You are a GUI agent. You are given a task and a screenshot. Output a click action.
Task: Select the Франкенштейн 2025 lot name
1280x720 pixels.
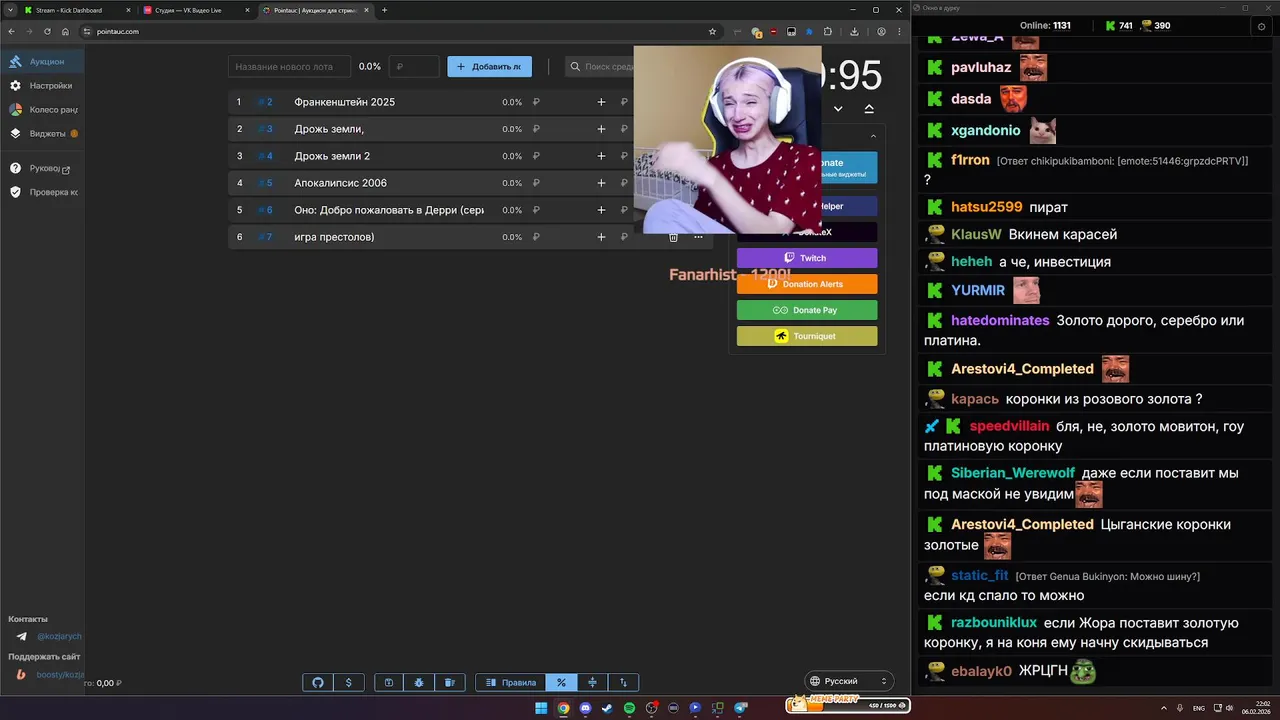(344, 102)
